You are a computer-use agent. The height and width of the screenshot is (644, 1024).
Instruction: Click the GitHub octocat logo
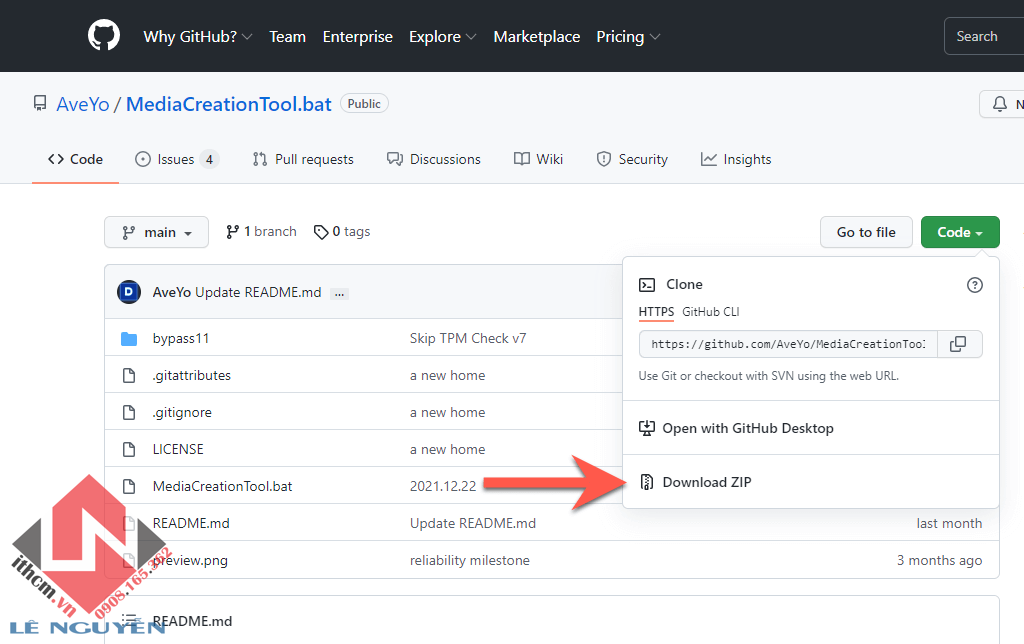(104, 35)
